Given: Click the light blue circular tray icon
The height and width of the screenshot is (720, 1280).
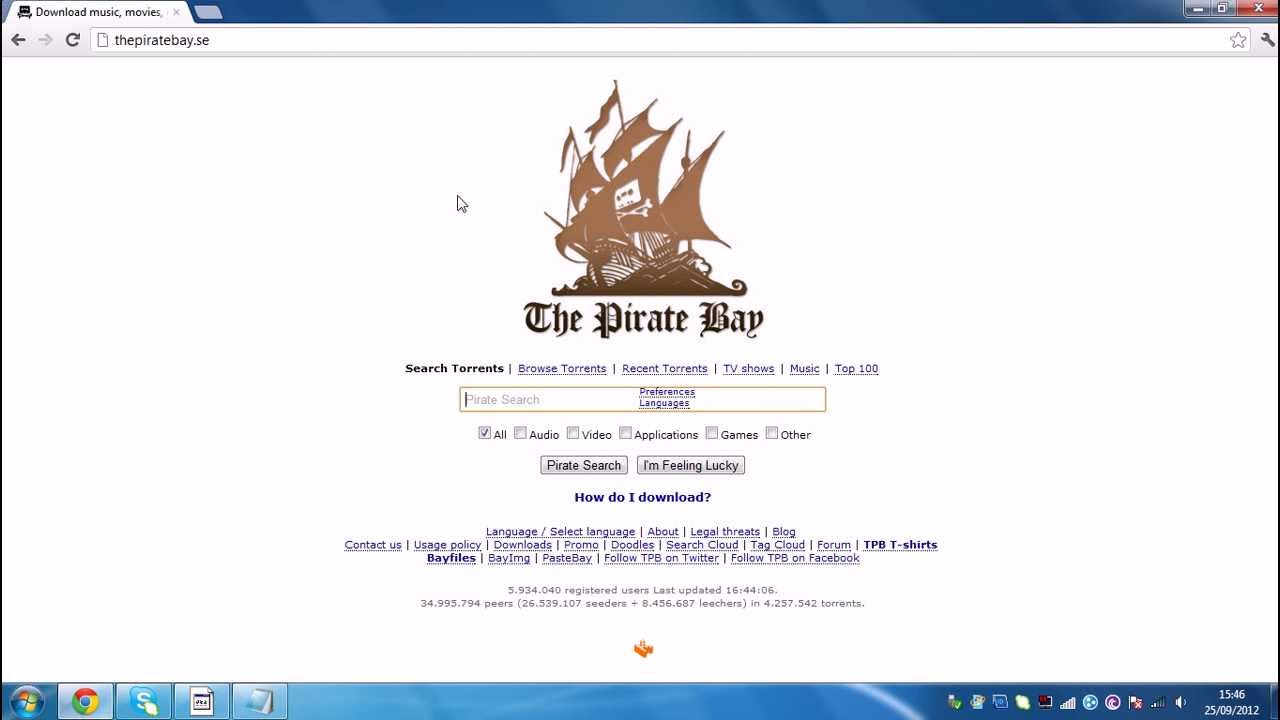Looking at the screenshot, I should point(1090,702).
